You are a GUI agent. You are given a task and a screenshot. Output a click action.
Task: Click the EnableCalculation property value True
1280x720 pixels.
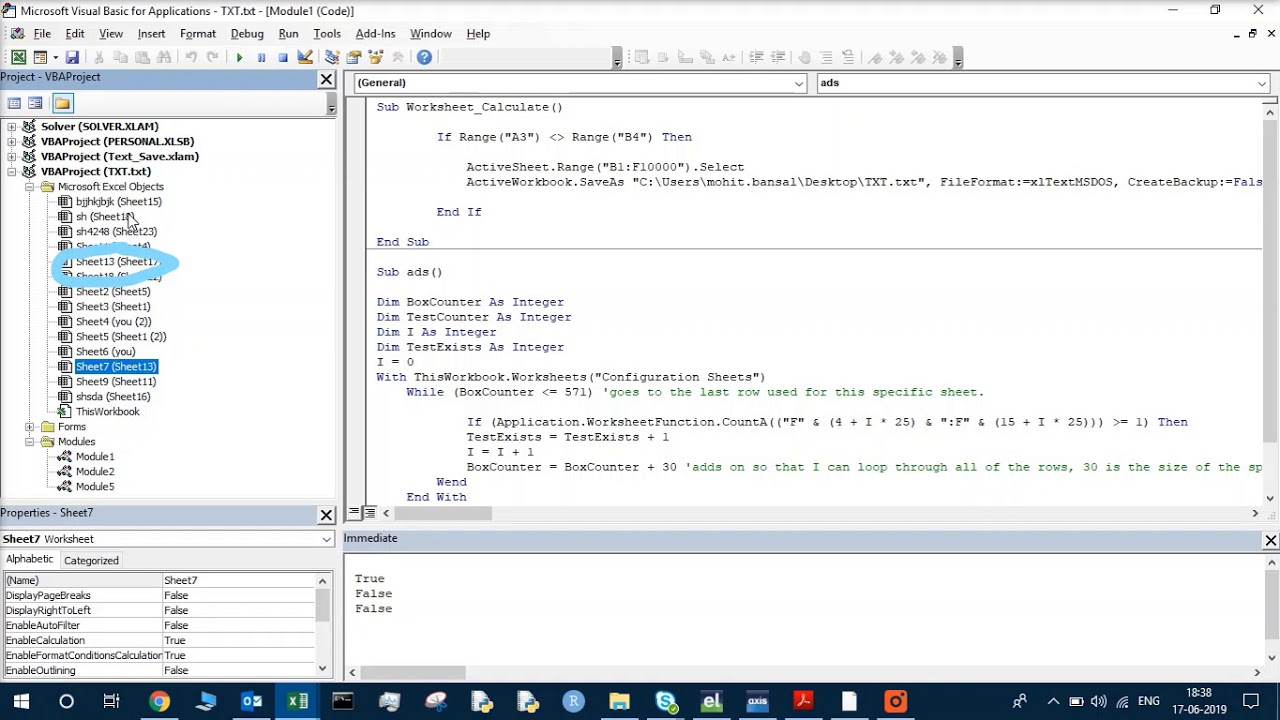pos(238,640)
